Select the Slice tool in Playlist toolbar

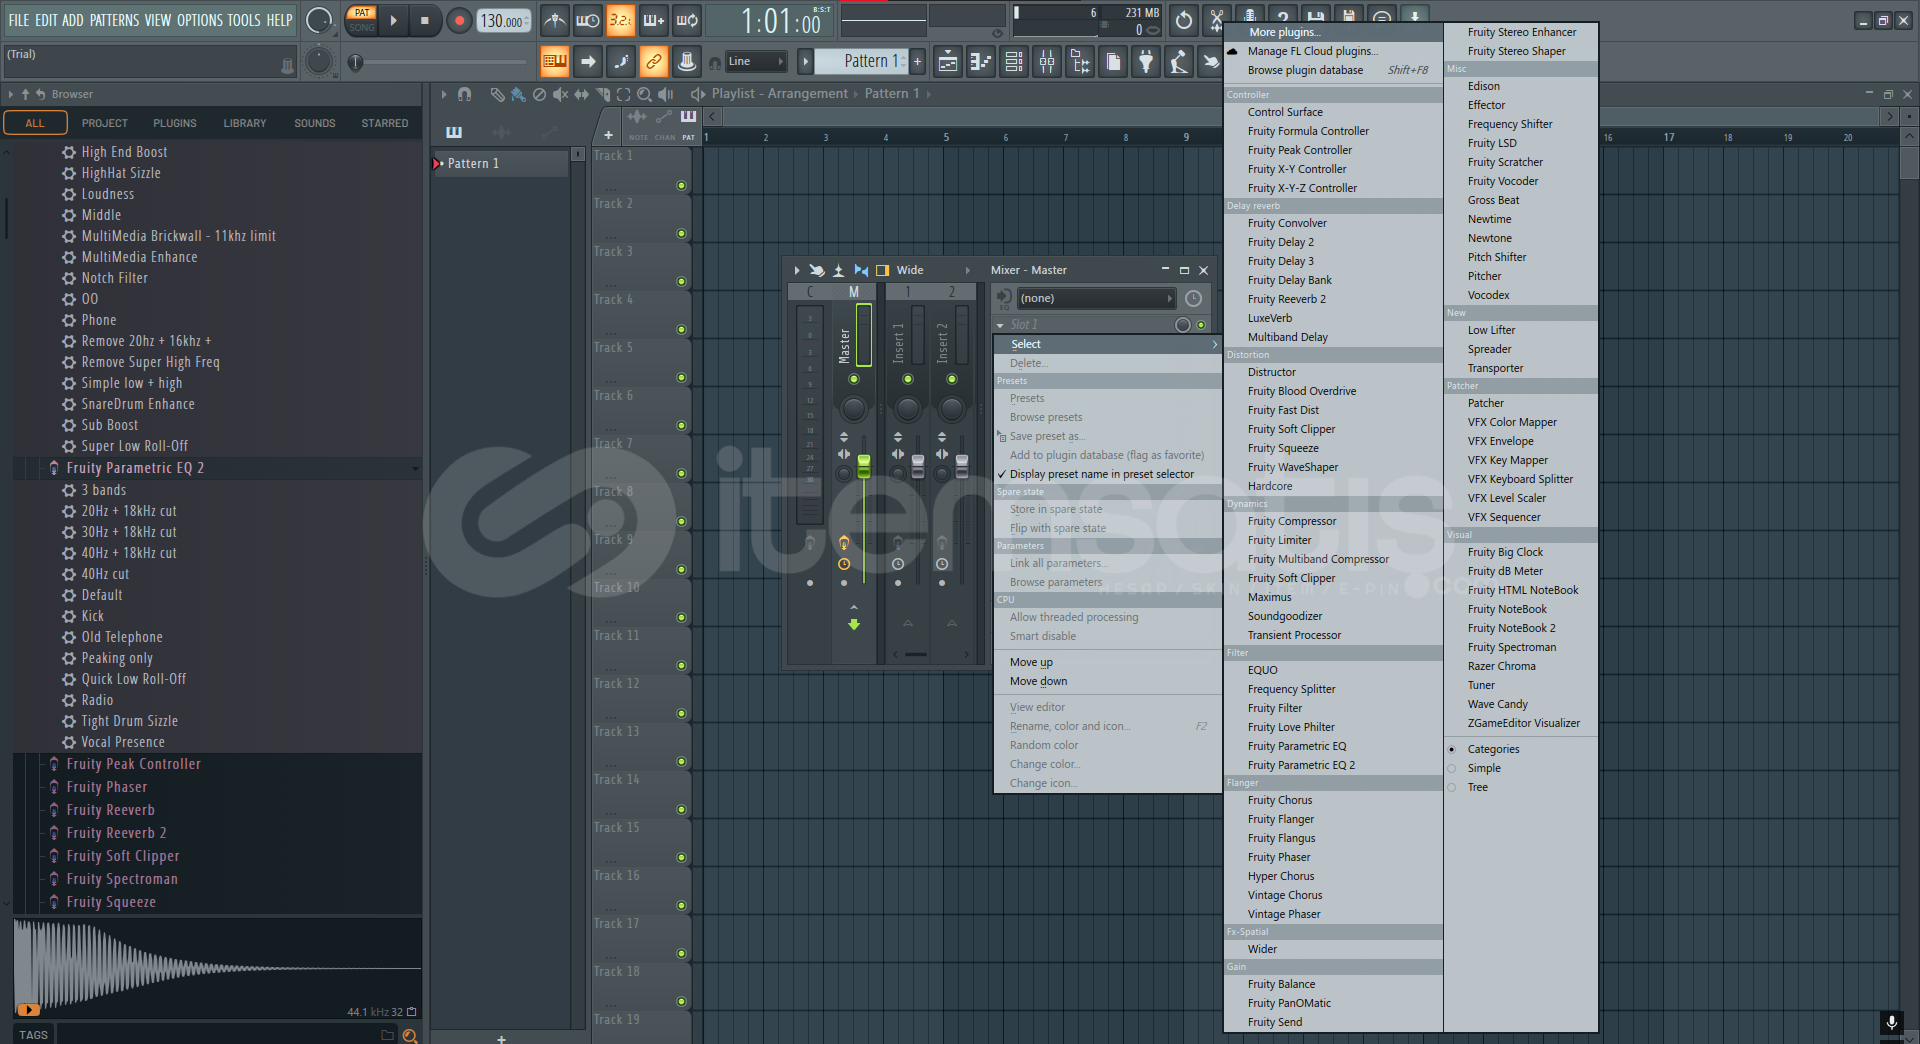click(602, 94)
